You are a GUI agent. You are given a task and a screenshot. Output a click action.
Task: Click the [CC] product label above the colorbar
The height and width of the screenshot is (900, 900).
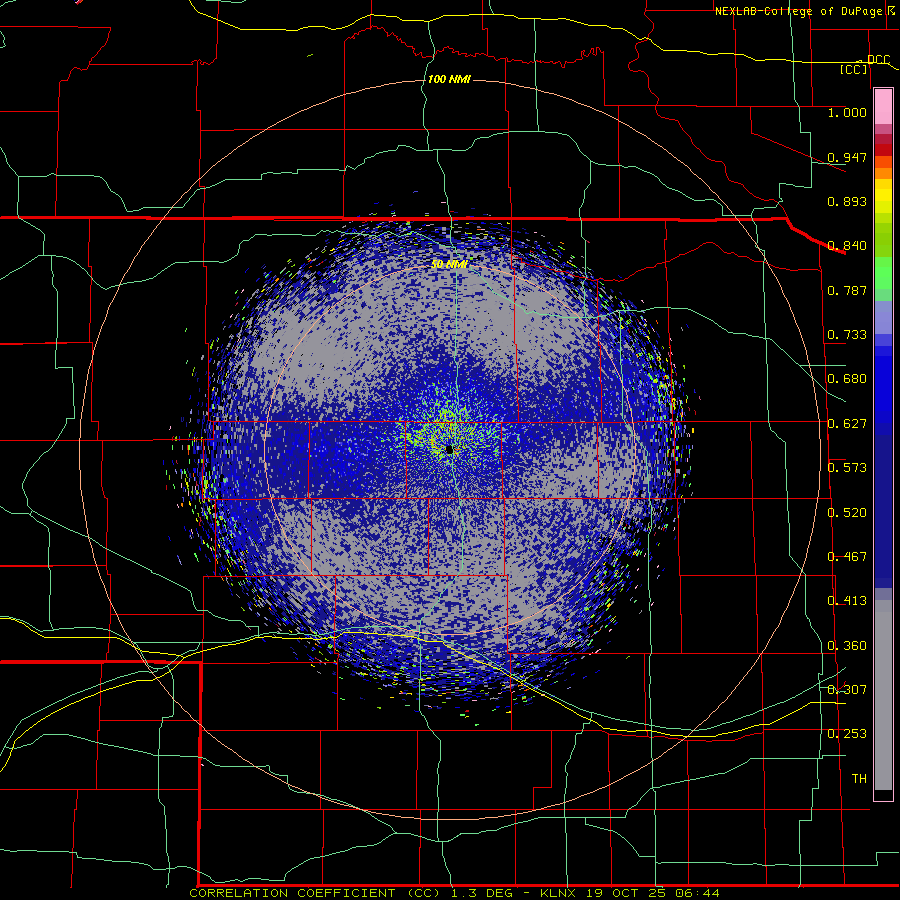(x=854, y=69)
